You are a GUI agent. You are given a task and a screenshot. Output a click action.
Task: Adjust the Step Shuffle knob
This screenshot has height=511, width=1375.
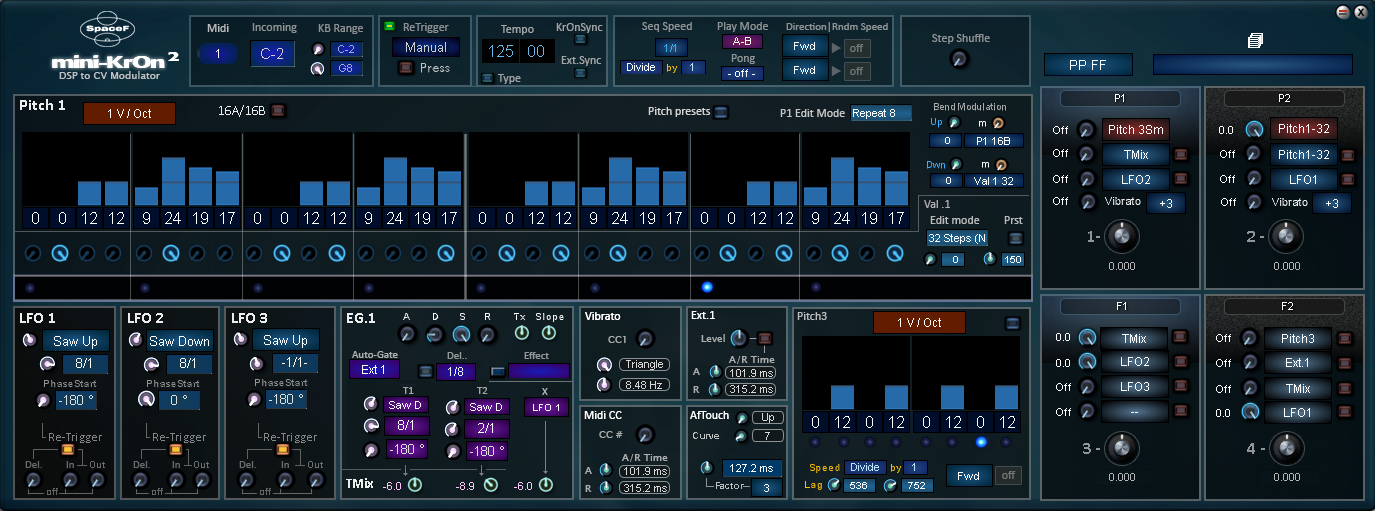[960, 60]
